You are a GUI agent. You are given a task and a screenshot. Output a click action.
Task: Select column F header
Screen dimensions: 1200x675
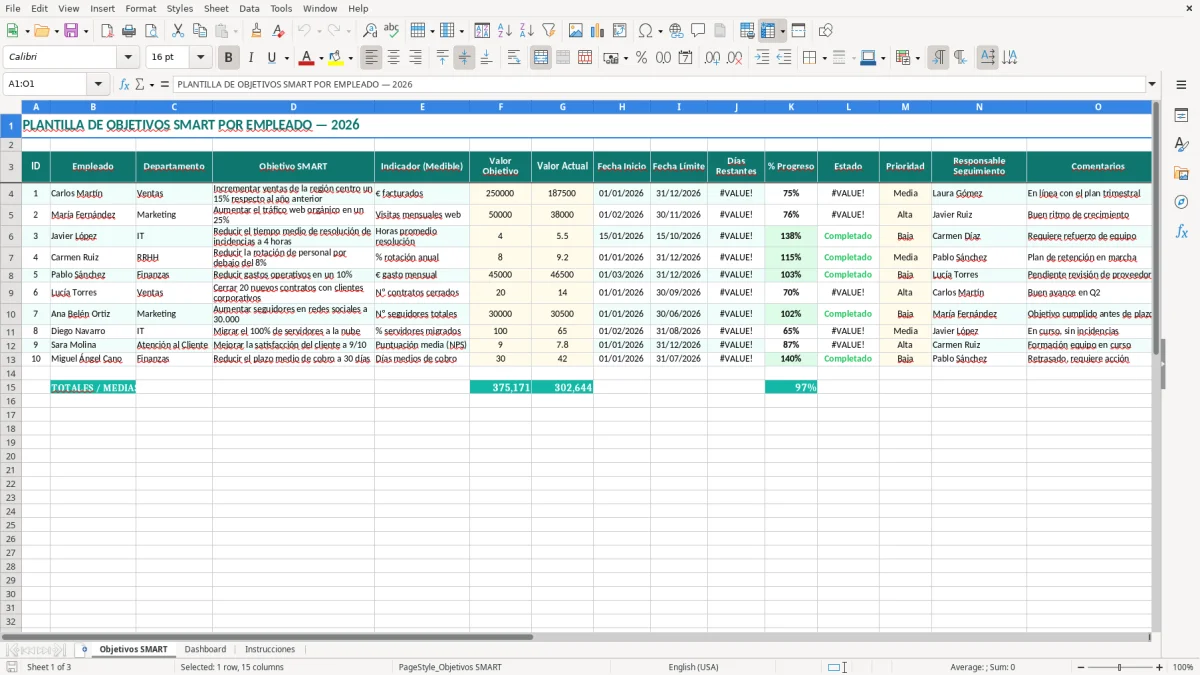(501, 107)
